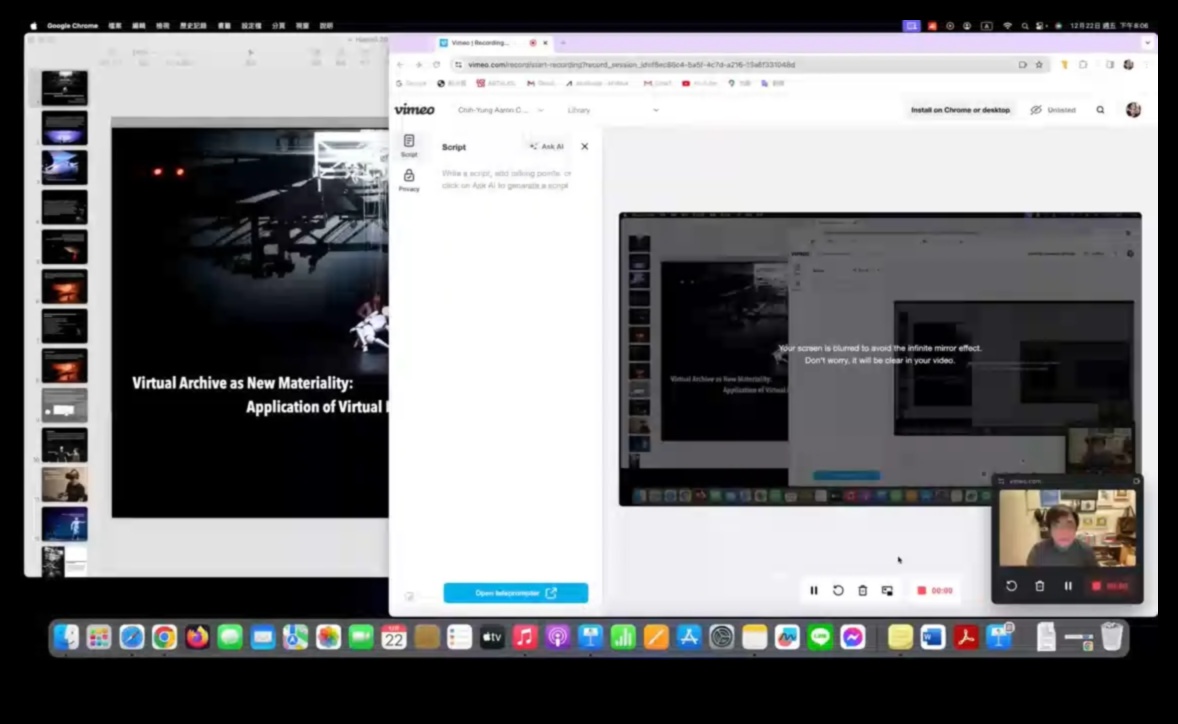Stop recording with the red 00:00 button
Screen dimensions: 1178x724
935,591
